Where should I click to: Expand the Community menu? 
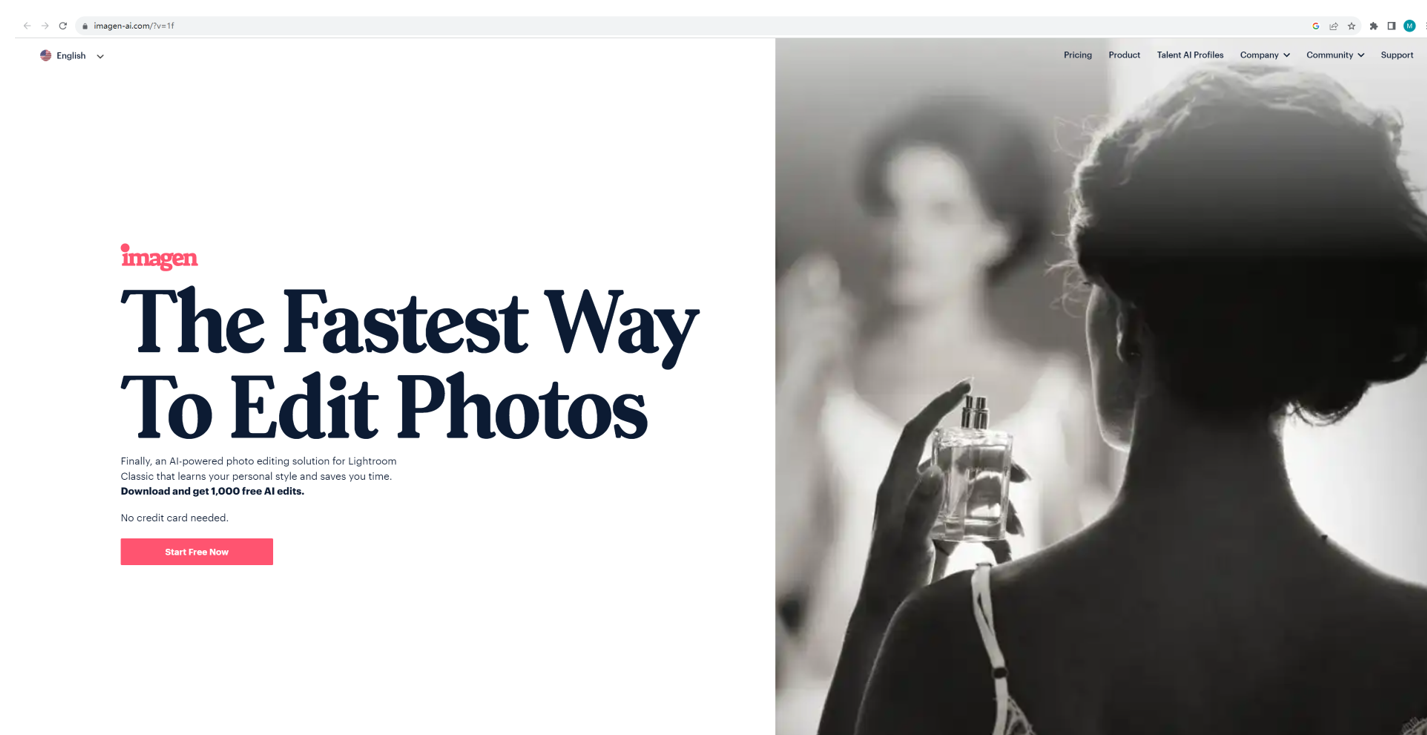click(1335, 55)
